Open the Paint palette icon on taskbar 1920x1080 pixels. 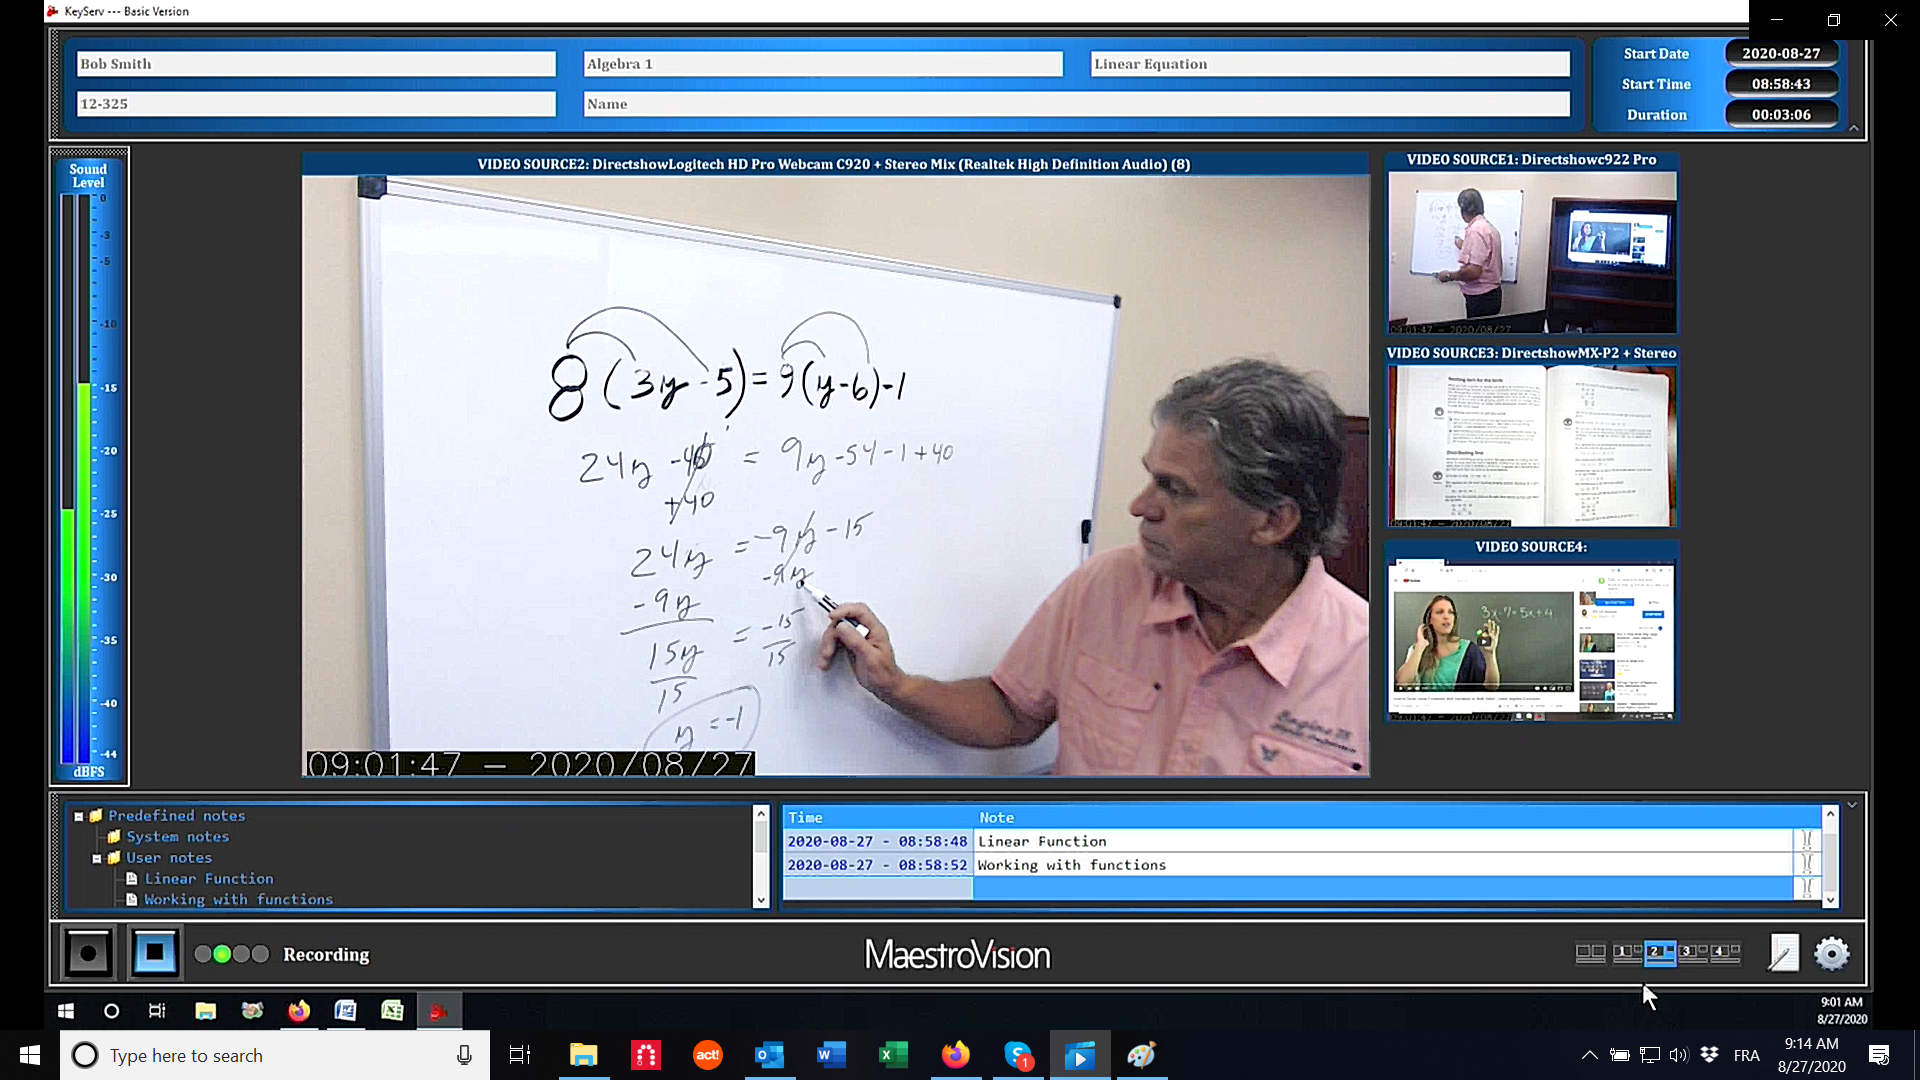coord(1141,1055)
